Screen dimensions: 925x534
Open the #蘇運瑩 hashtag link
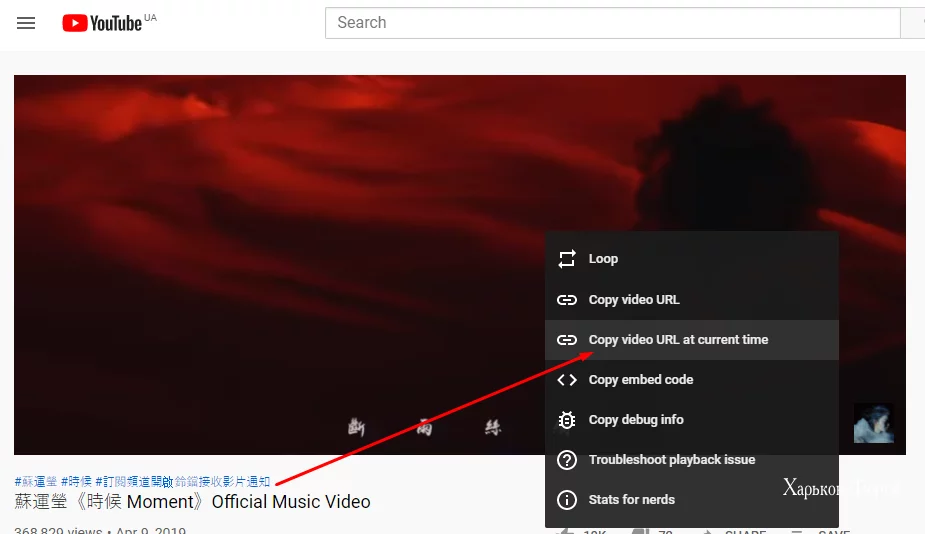(x=35, y=481)
